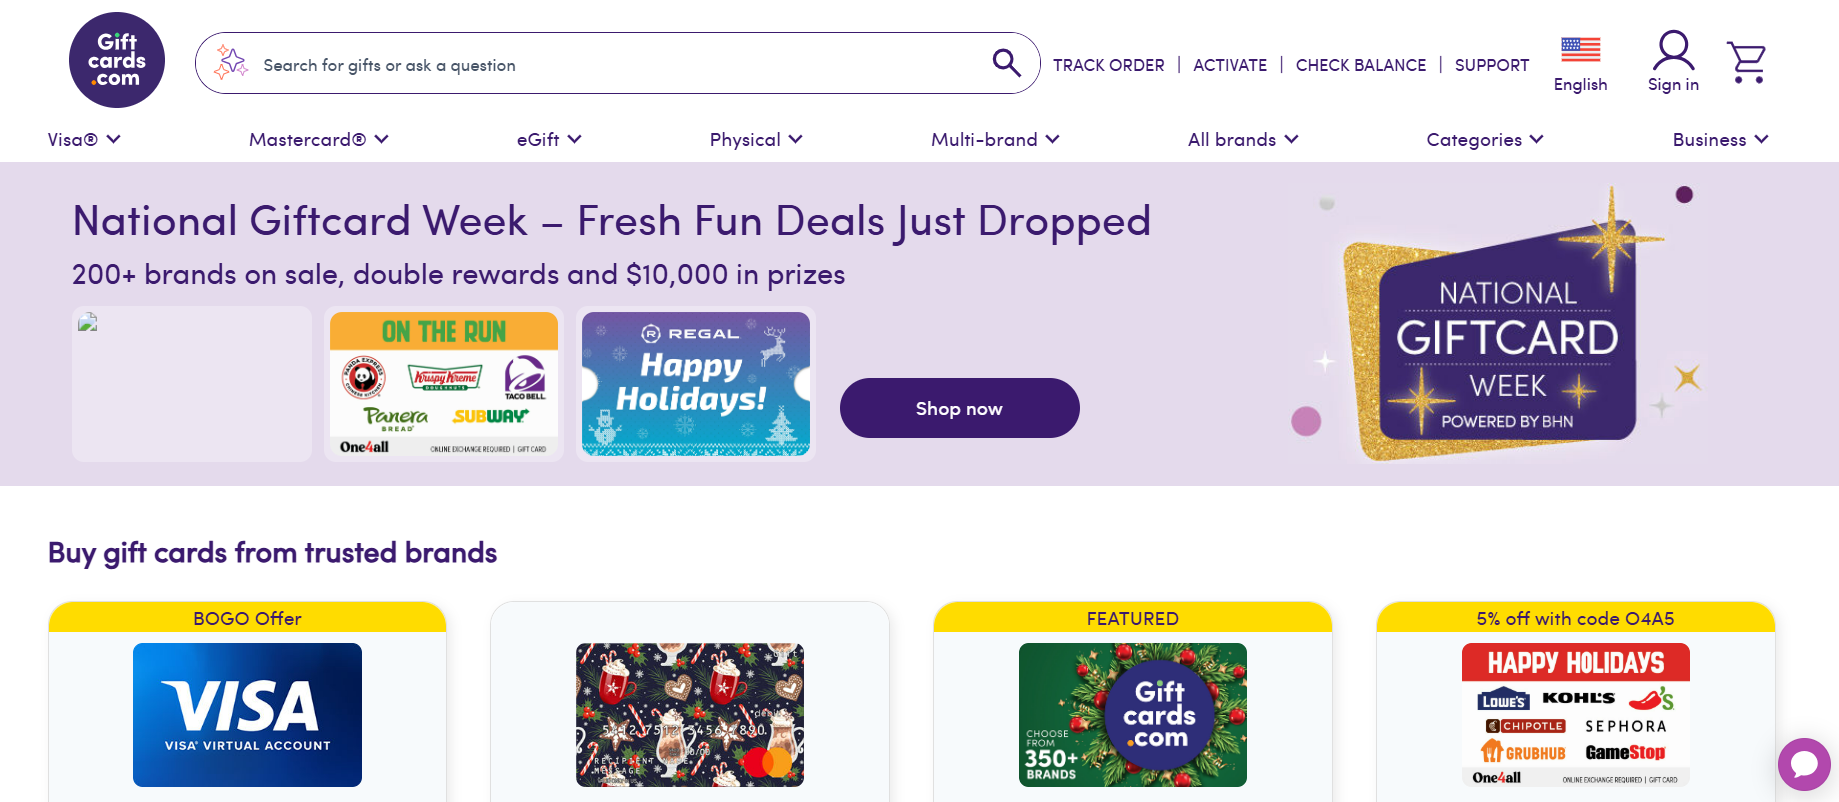Open the eGift dropdown menu
1839x802 pixels.
pos(548,140)
